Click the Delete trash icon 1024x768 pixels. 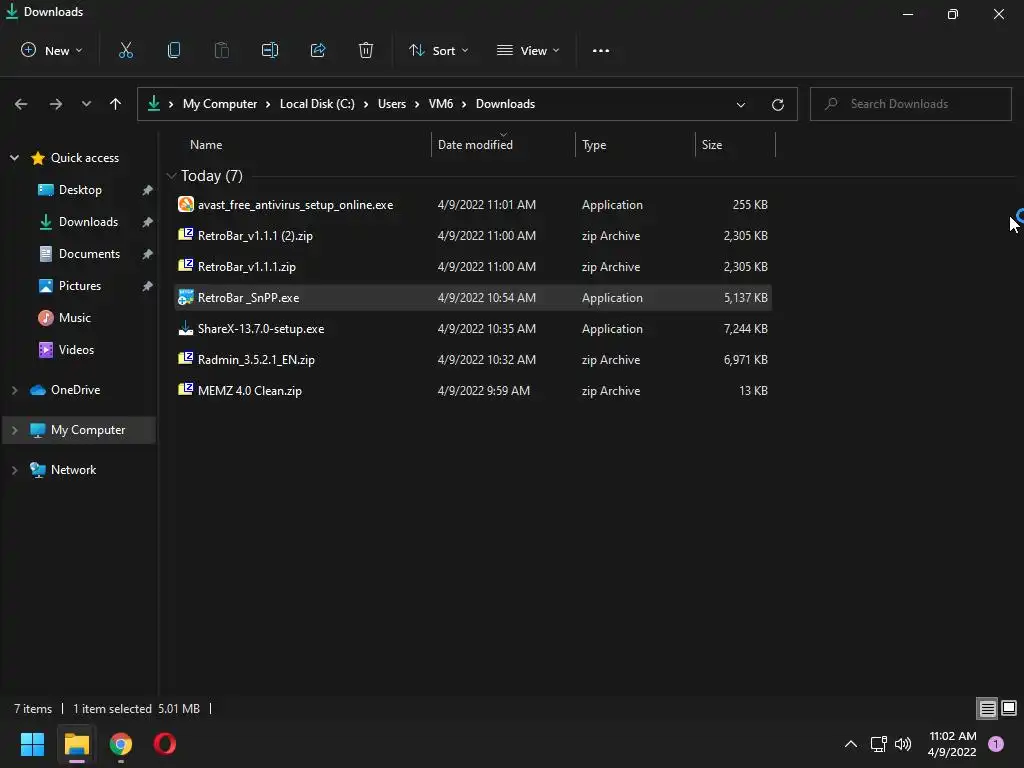[x=366, y=50]
